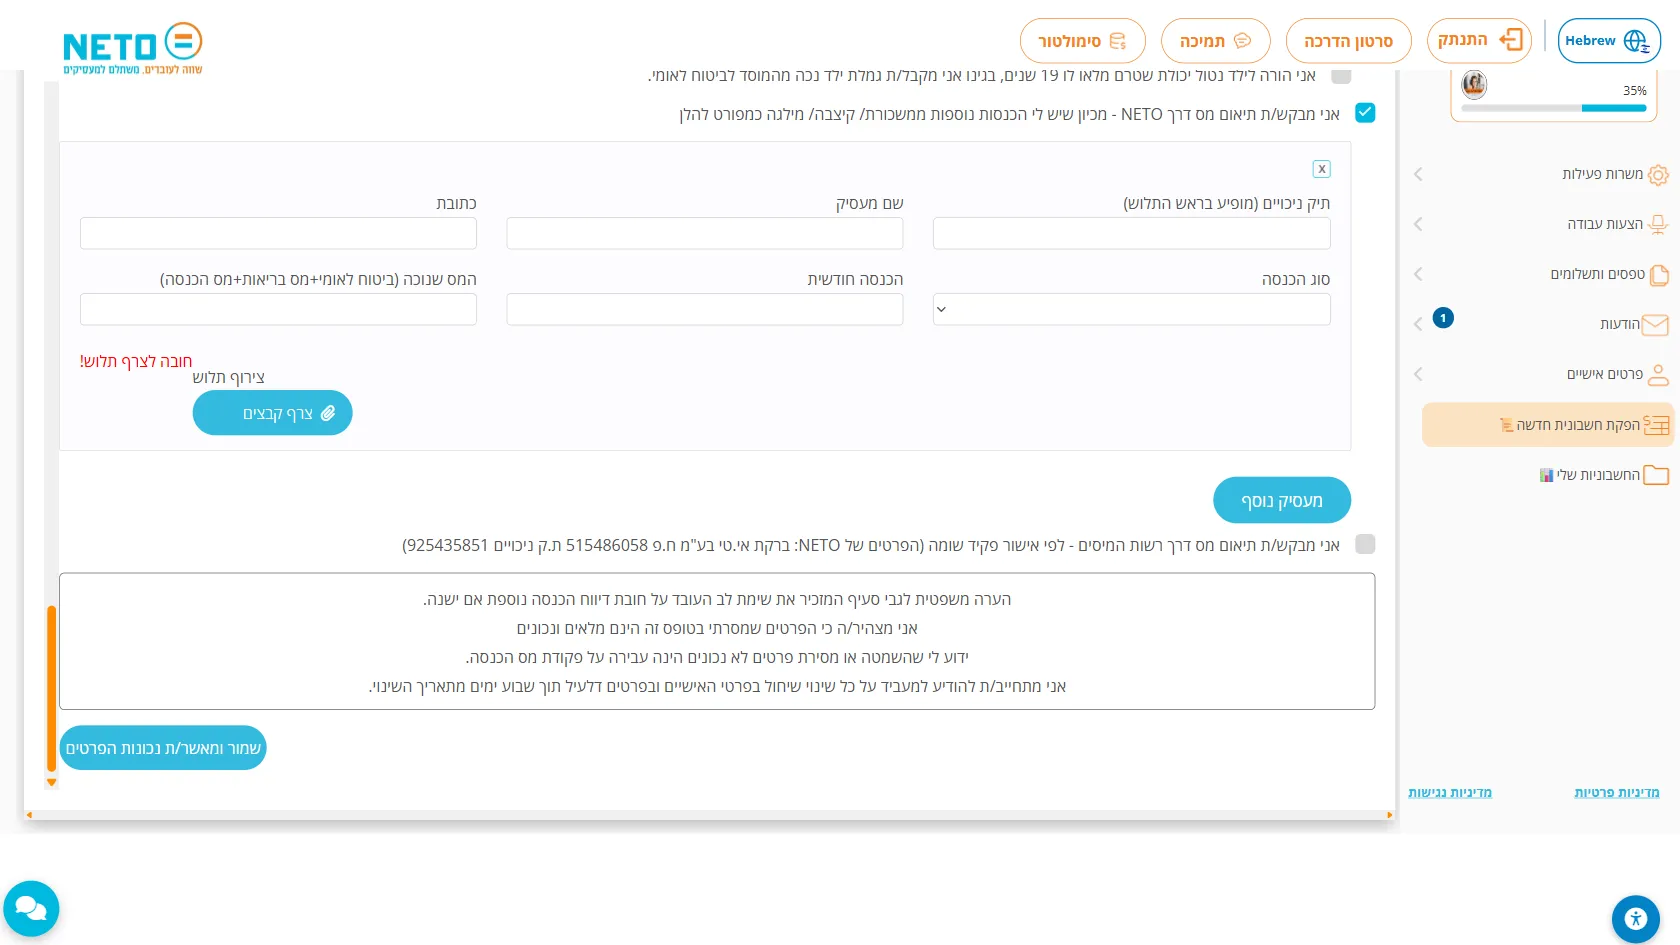Click the desk icon beside הצעות עבודה
Image resolution: width=1680 pixels, height=945 pixels.
click(x=1658, y=225)
